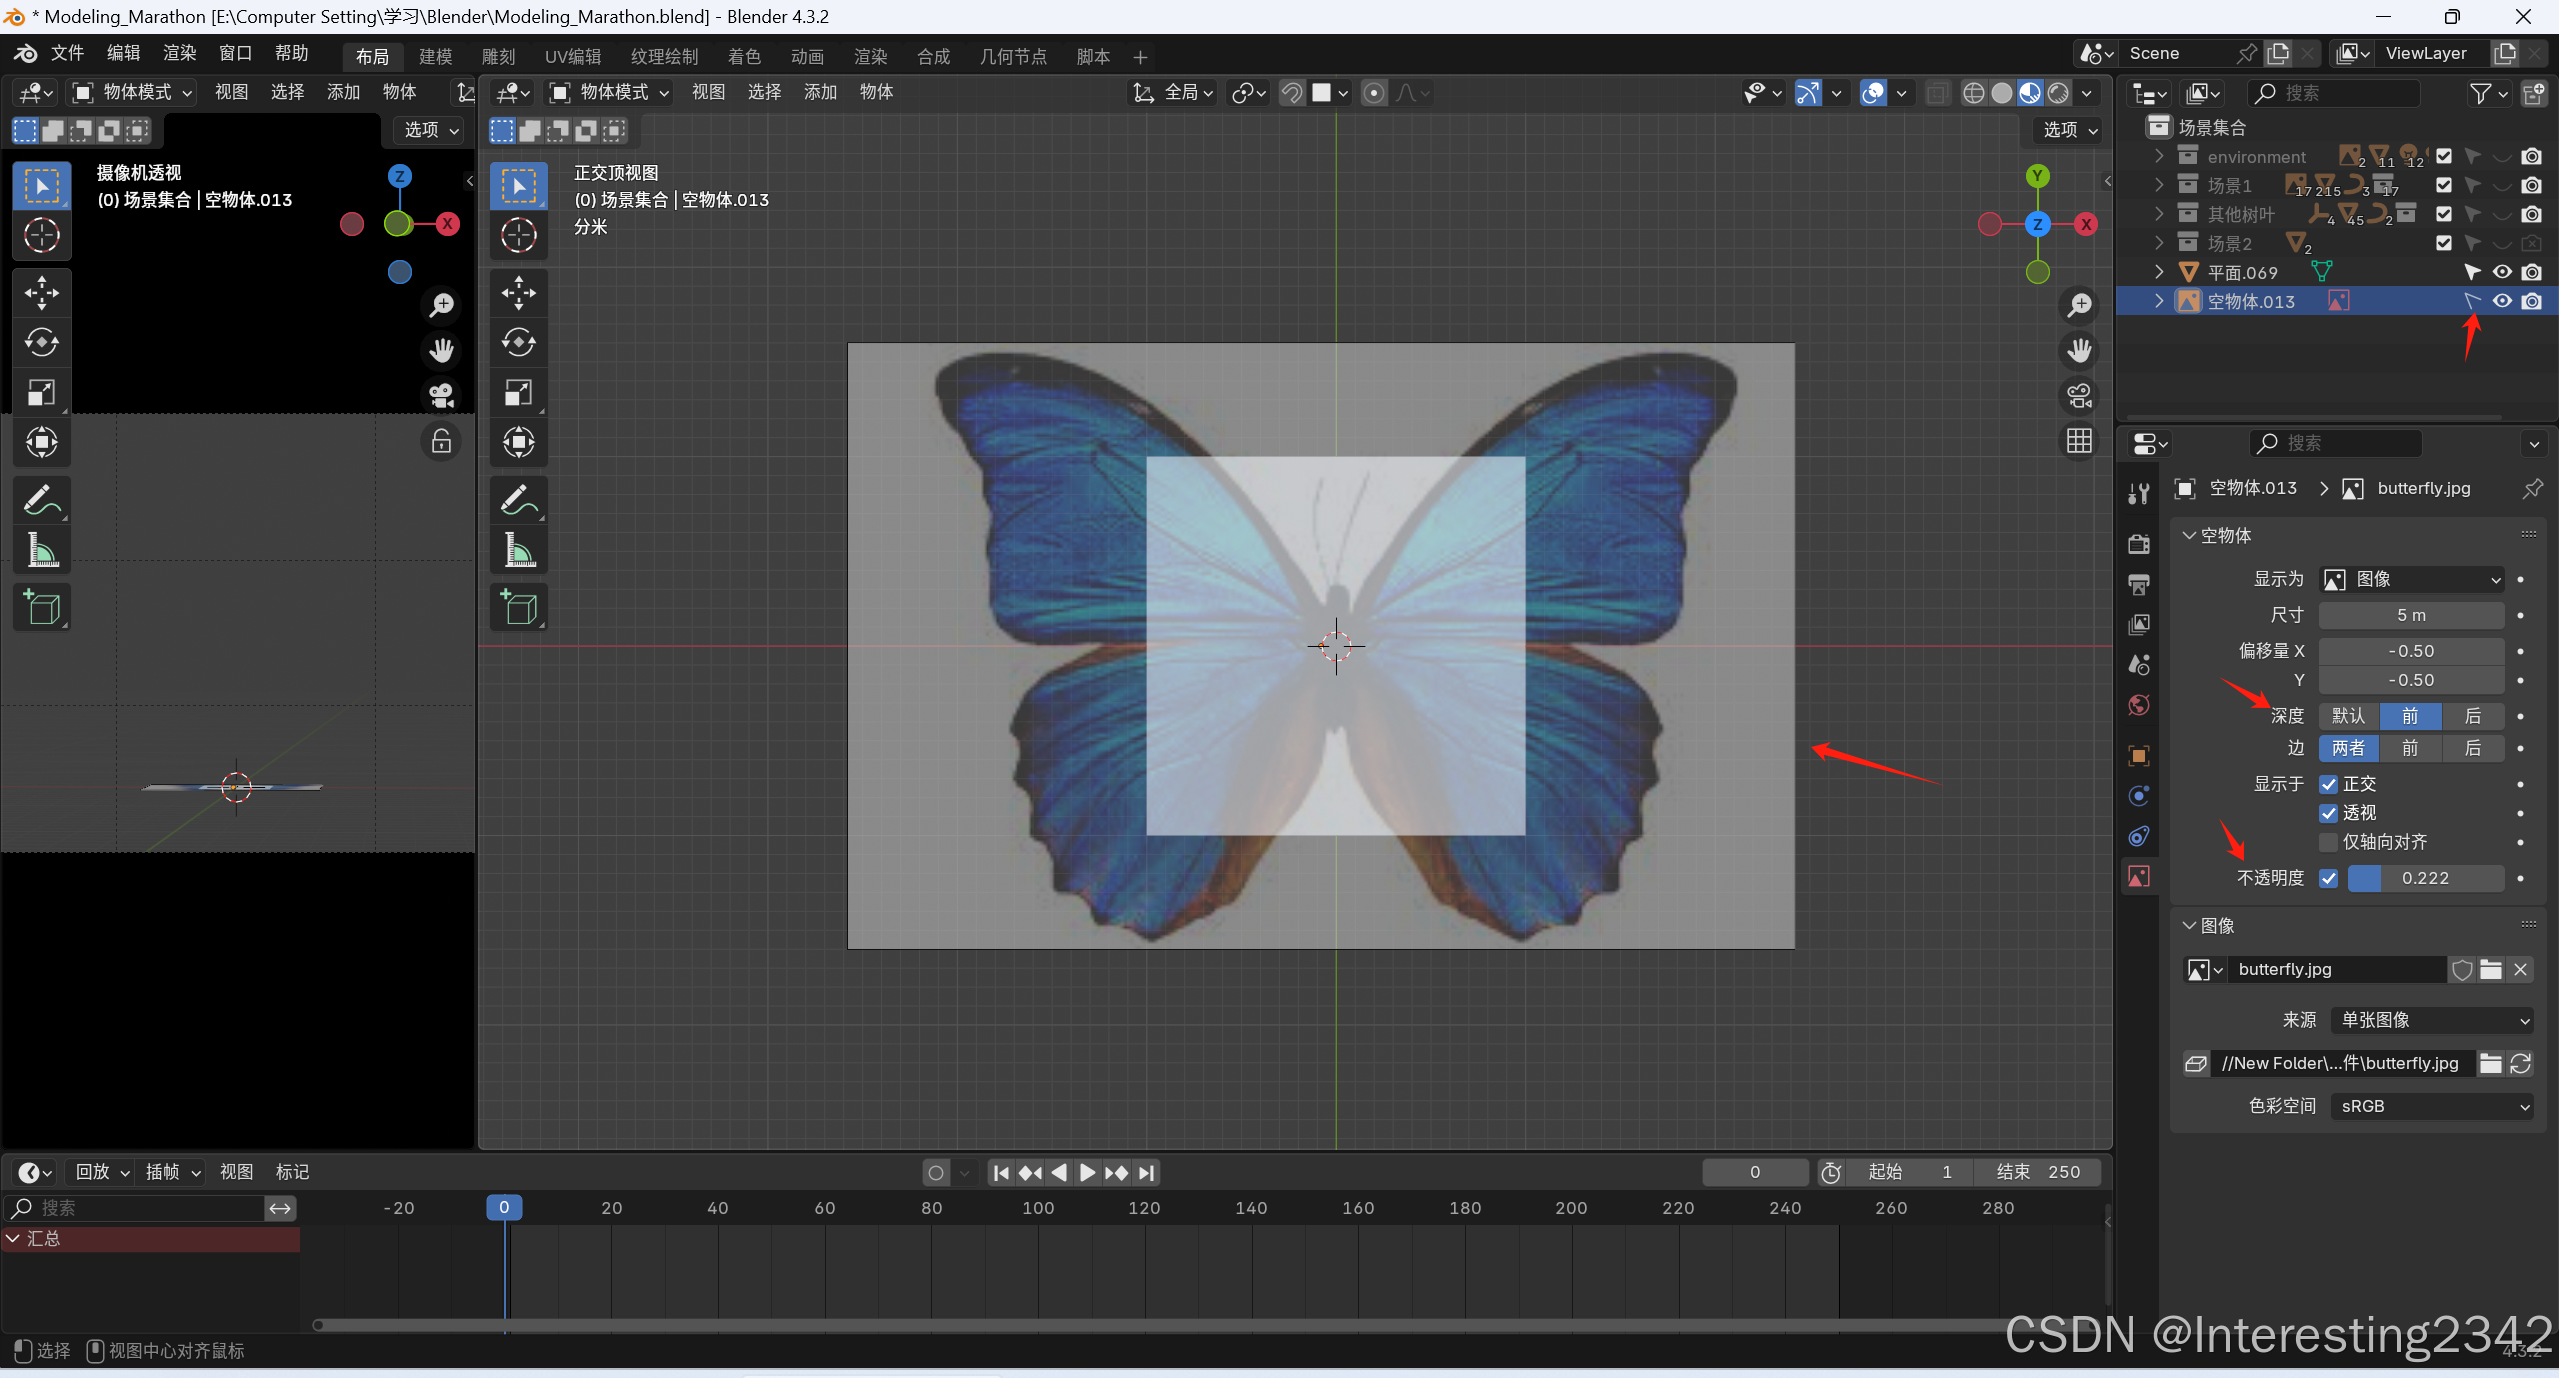Click the zoom magnifier in main viewport
This screenshot has width=2559, height=1378.
pyautogui.click(x=2079, y=305)
